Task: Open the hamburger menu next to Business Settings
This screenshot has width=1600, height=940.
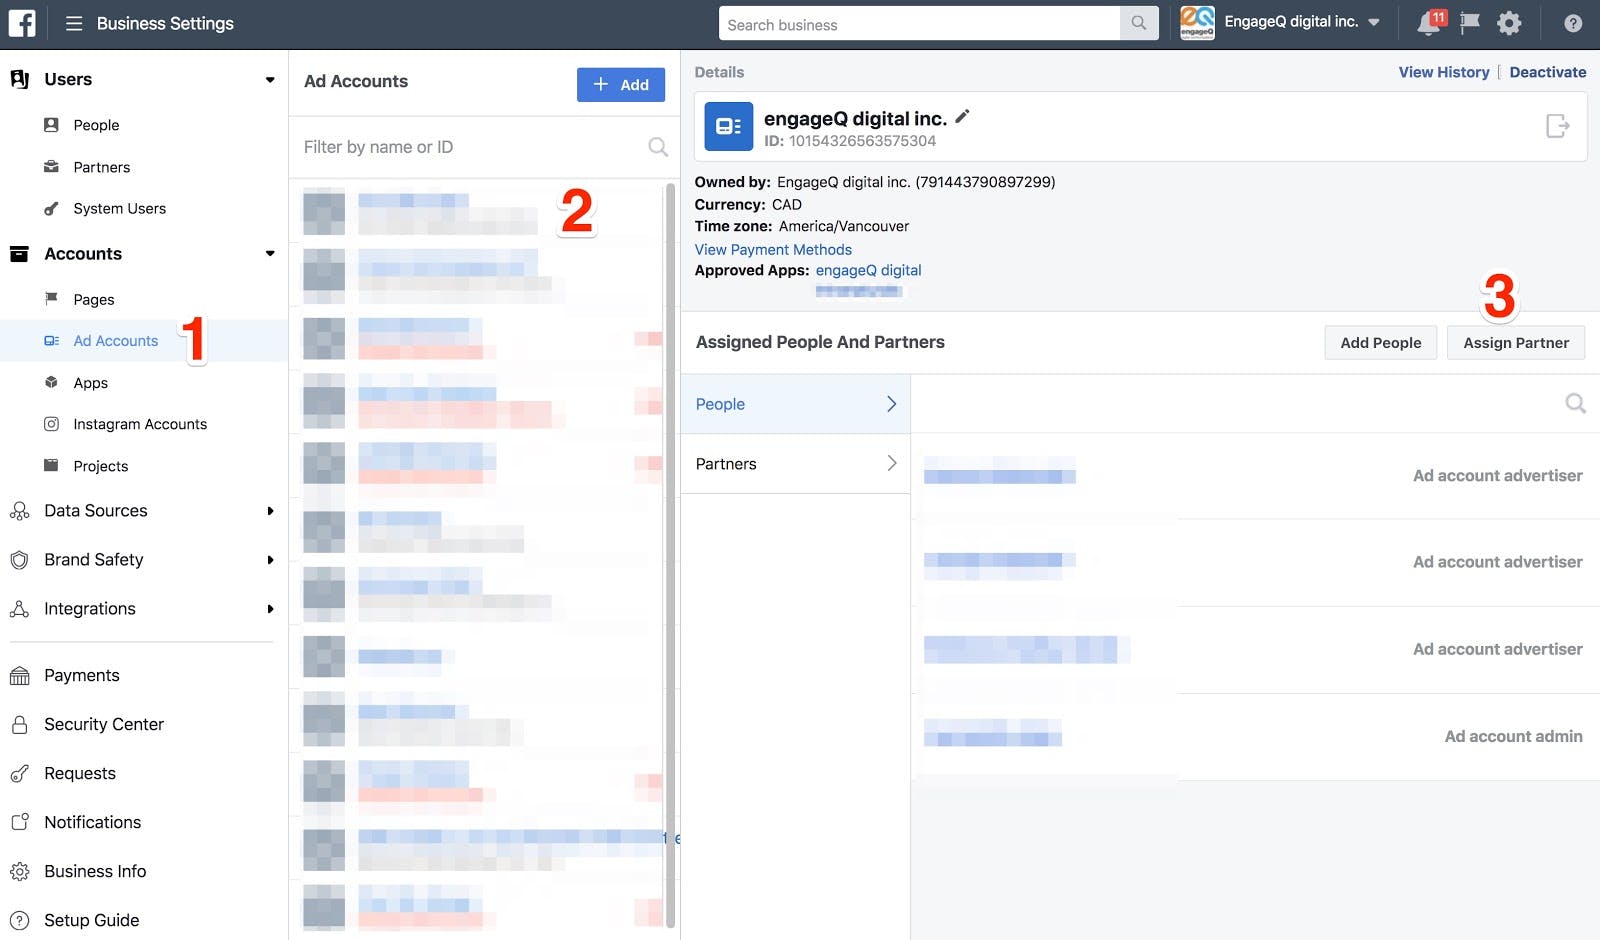Action: click(x=74, y=23)
